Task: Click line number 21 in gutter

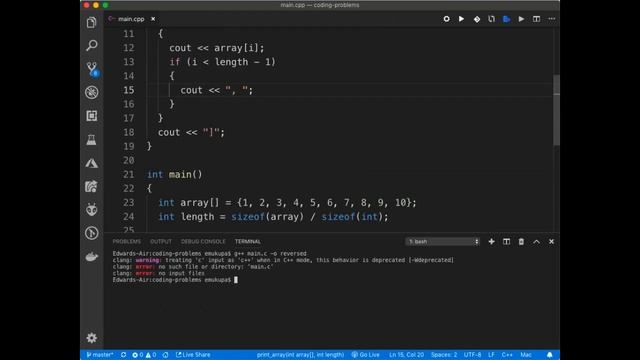Action: coord(129,175)
